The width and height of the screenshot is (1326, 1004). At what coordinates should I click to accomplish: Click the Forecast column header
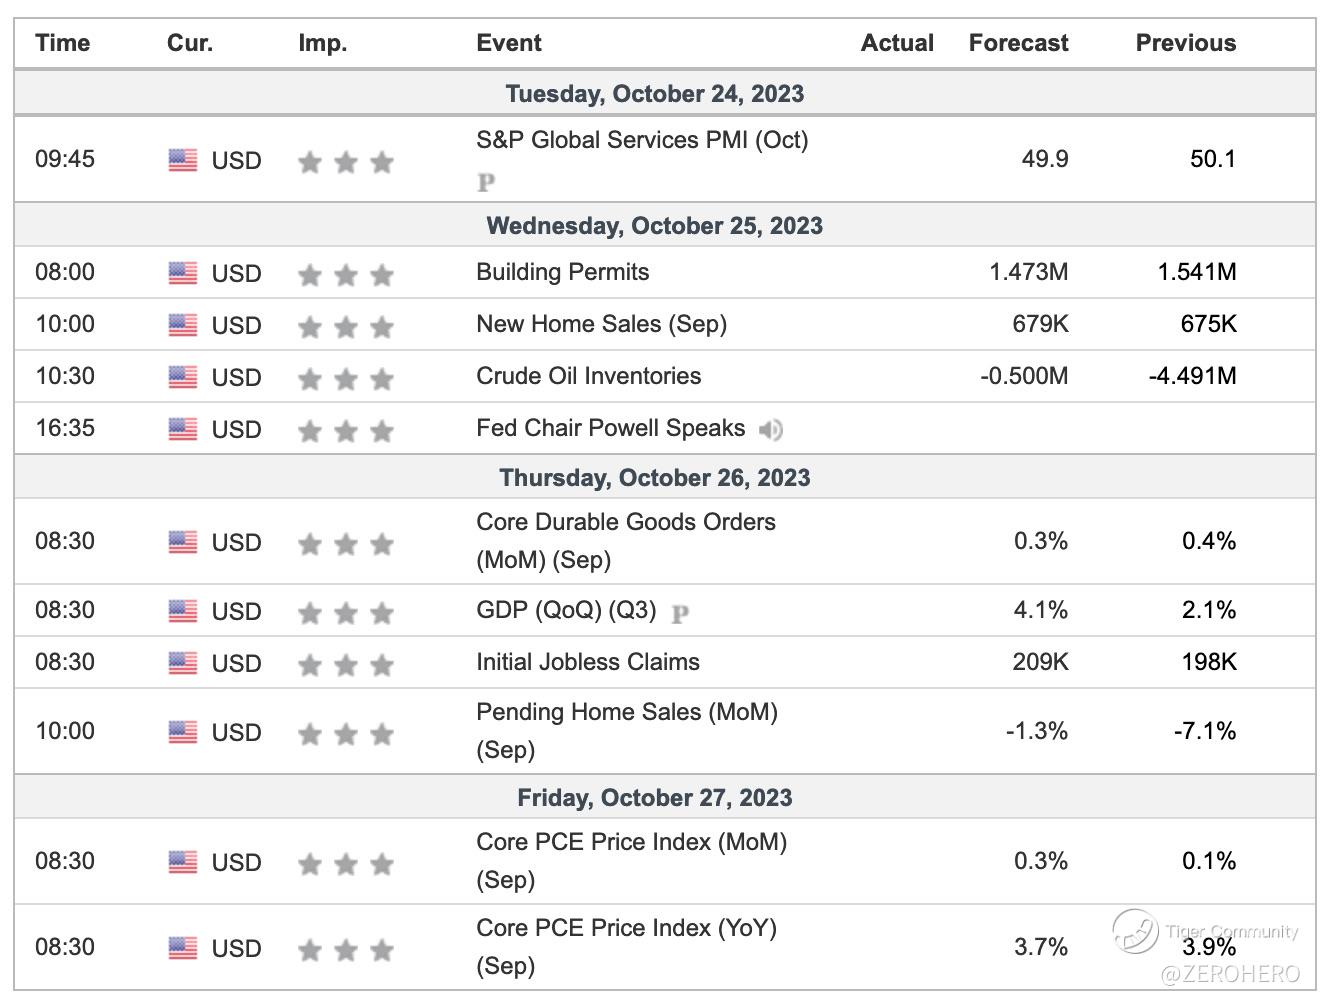coord(1018,43)
